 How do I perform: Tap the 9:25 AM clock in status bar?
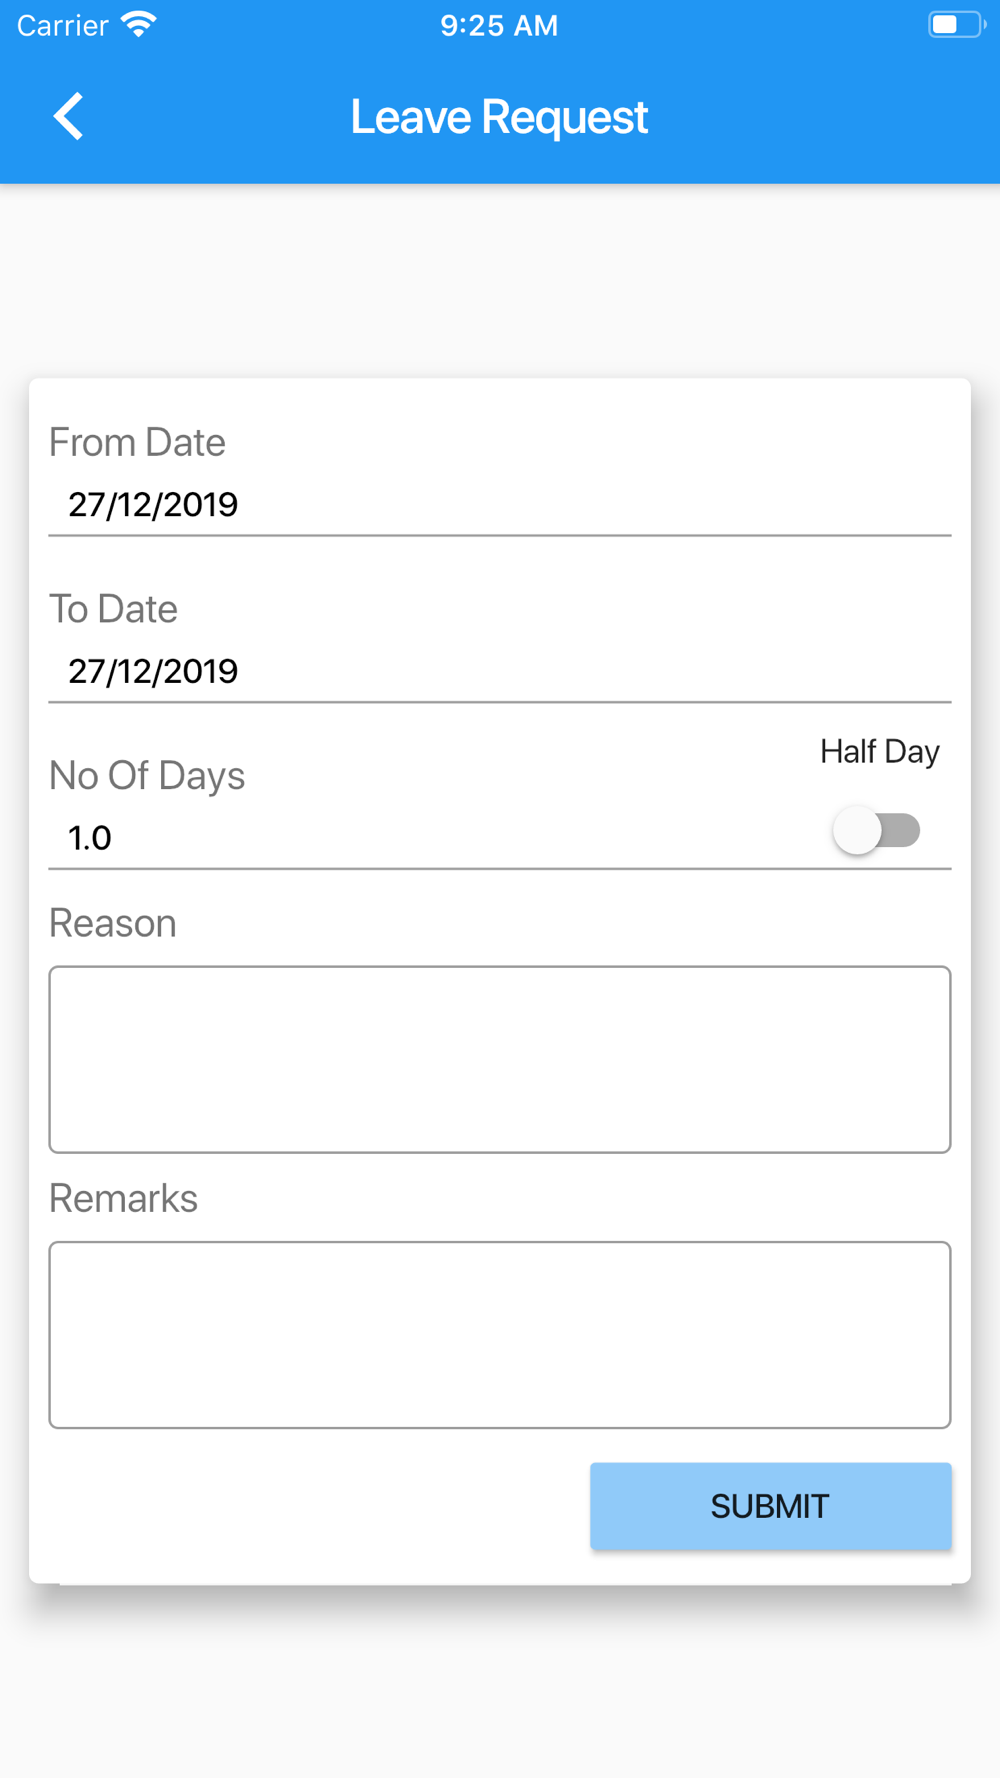pos(499,25)
